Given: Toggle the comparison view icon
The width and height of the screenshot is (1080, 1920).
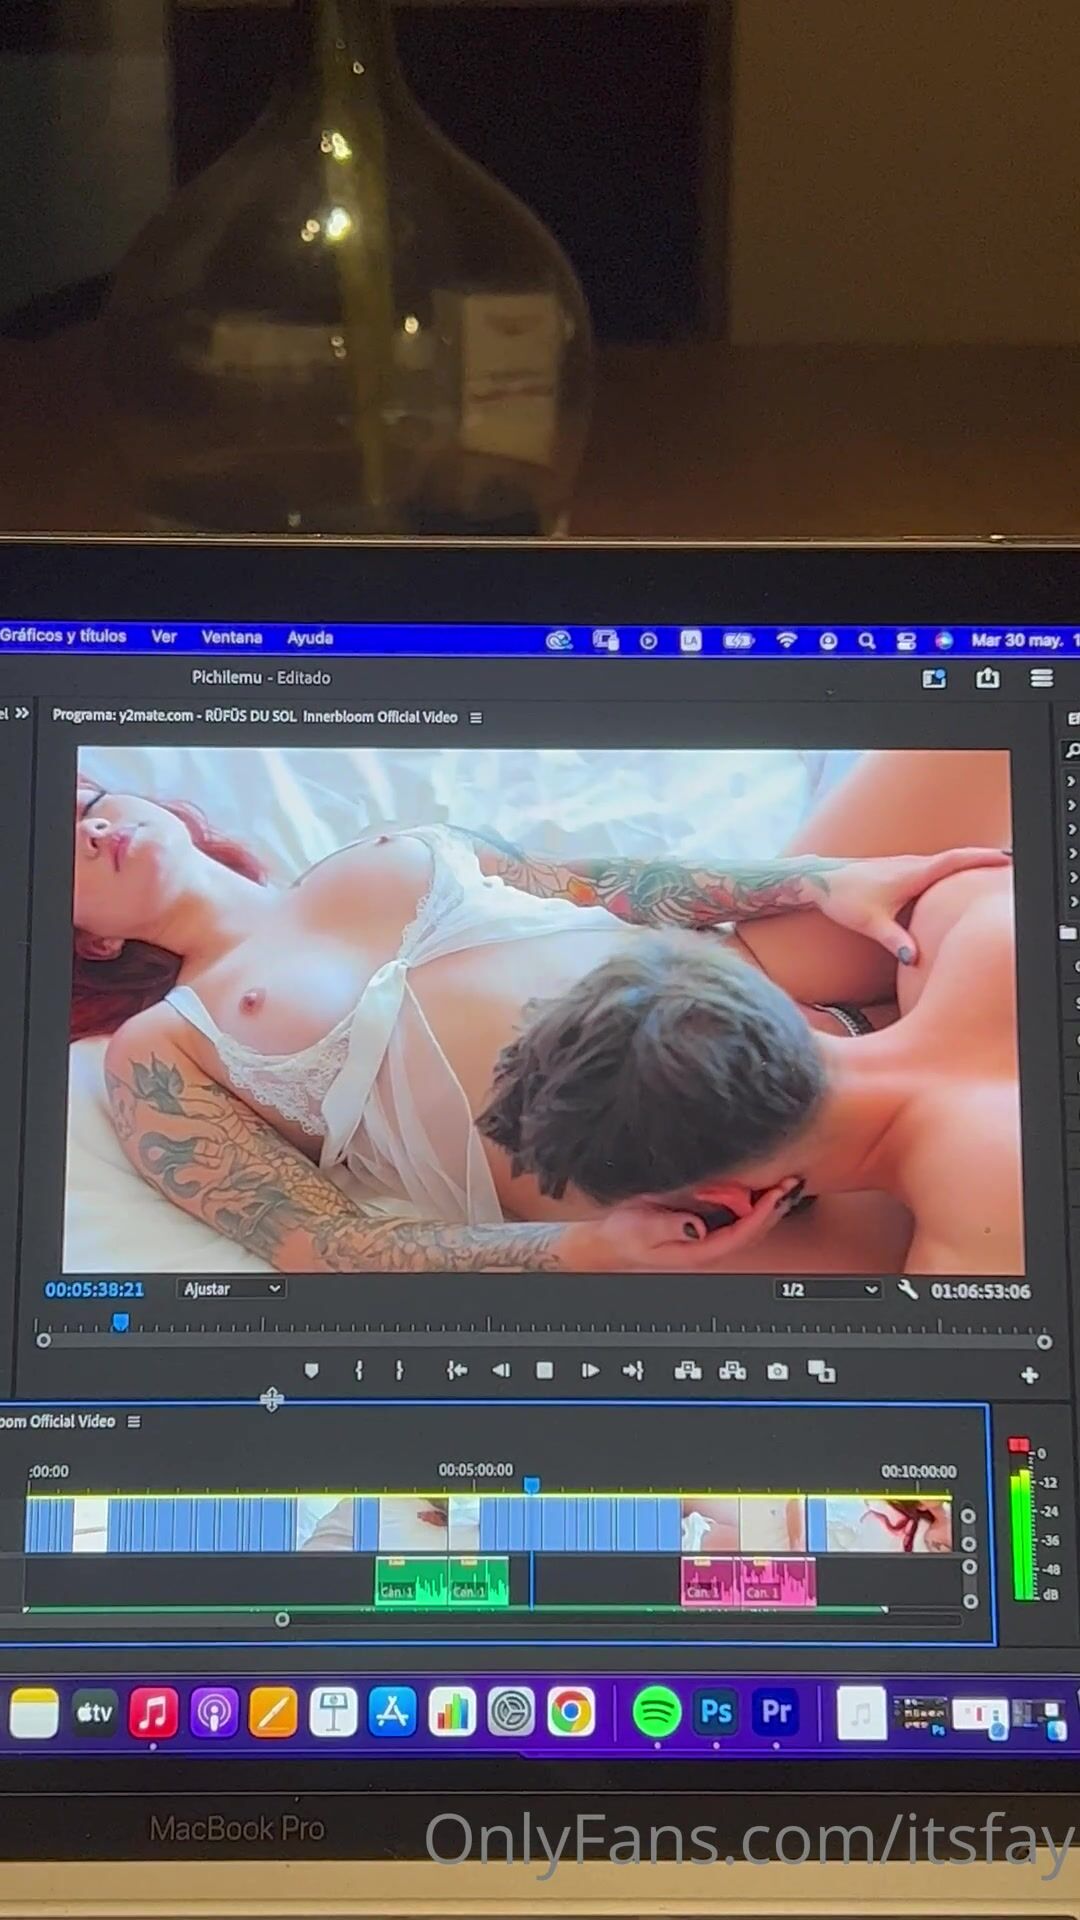Looking at the screenshot, I should [x=821, y=1372].
